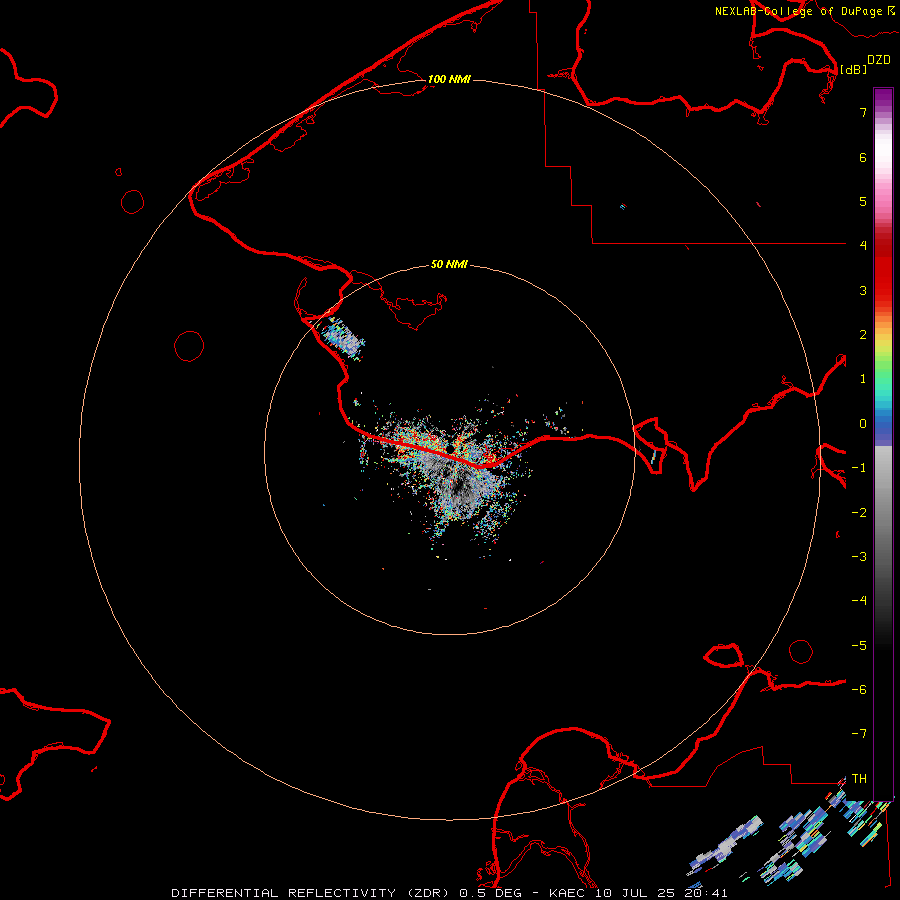Click the 4 tick on the color scale
This screenshot has height=900, width=900.
pyautogui.click(x=863, y=246)
